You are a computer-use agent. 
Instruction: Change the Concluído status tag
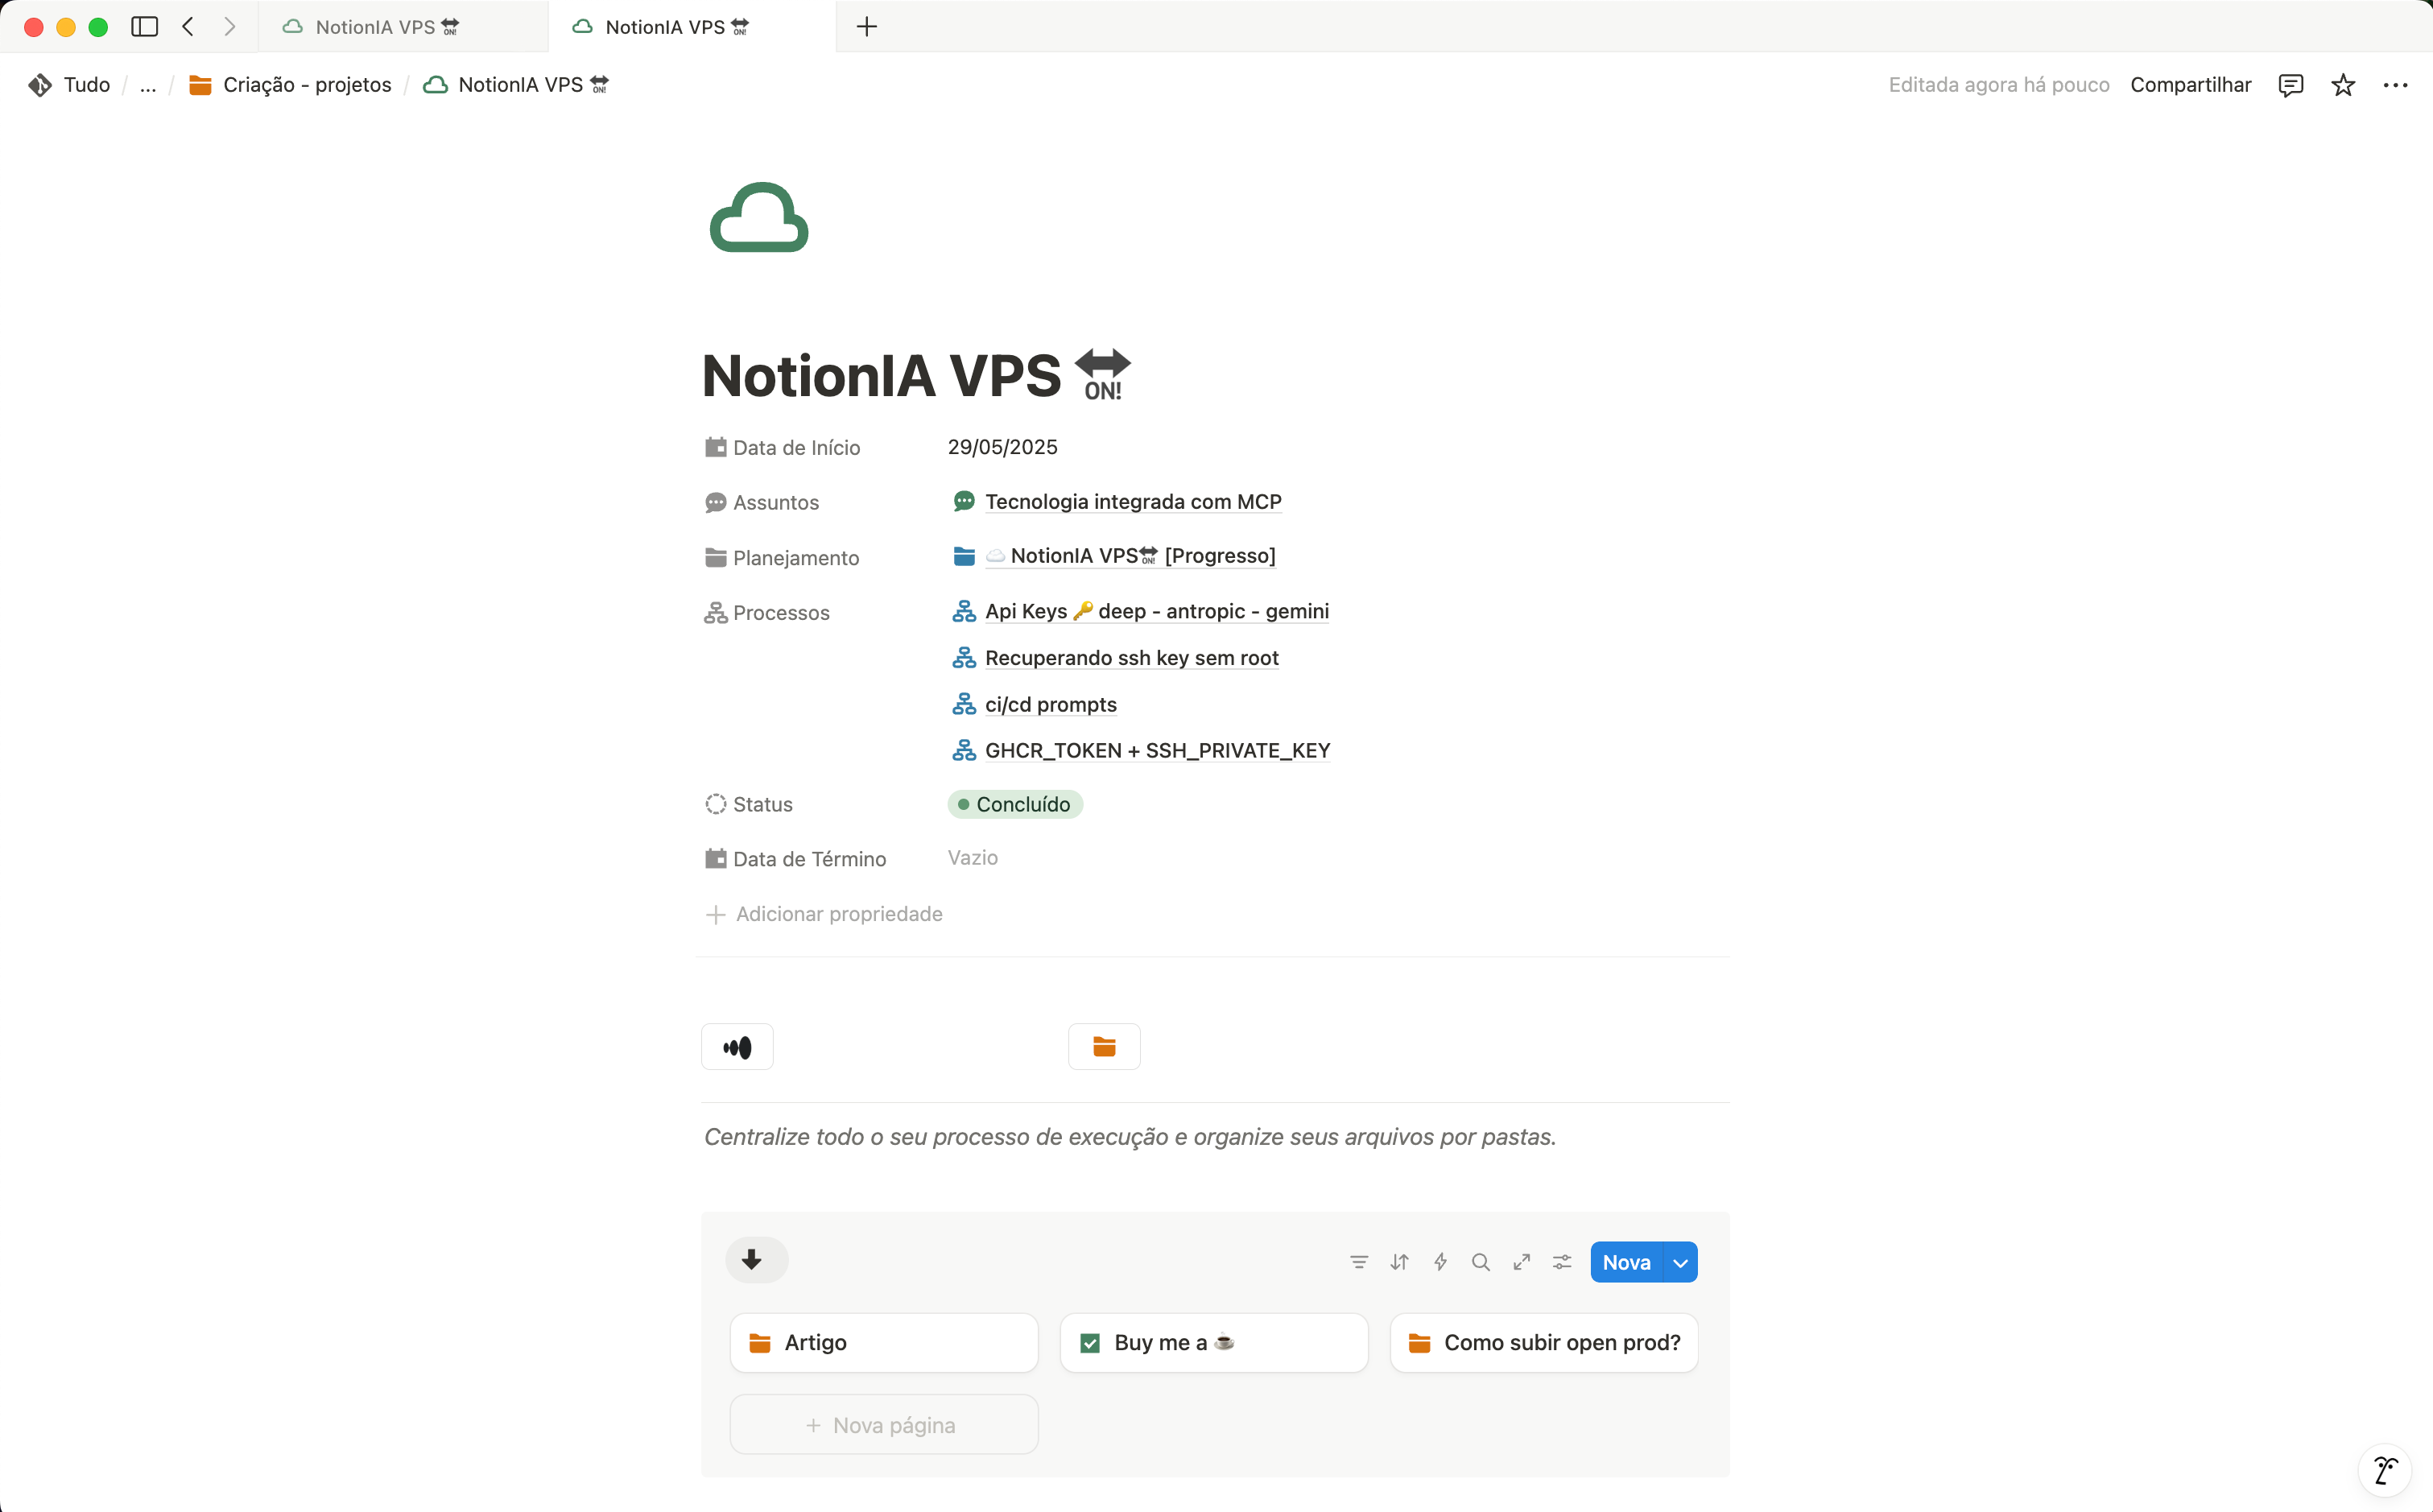pyautogui.click(x=1015, y=804)
